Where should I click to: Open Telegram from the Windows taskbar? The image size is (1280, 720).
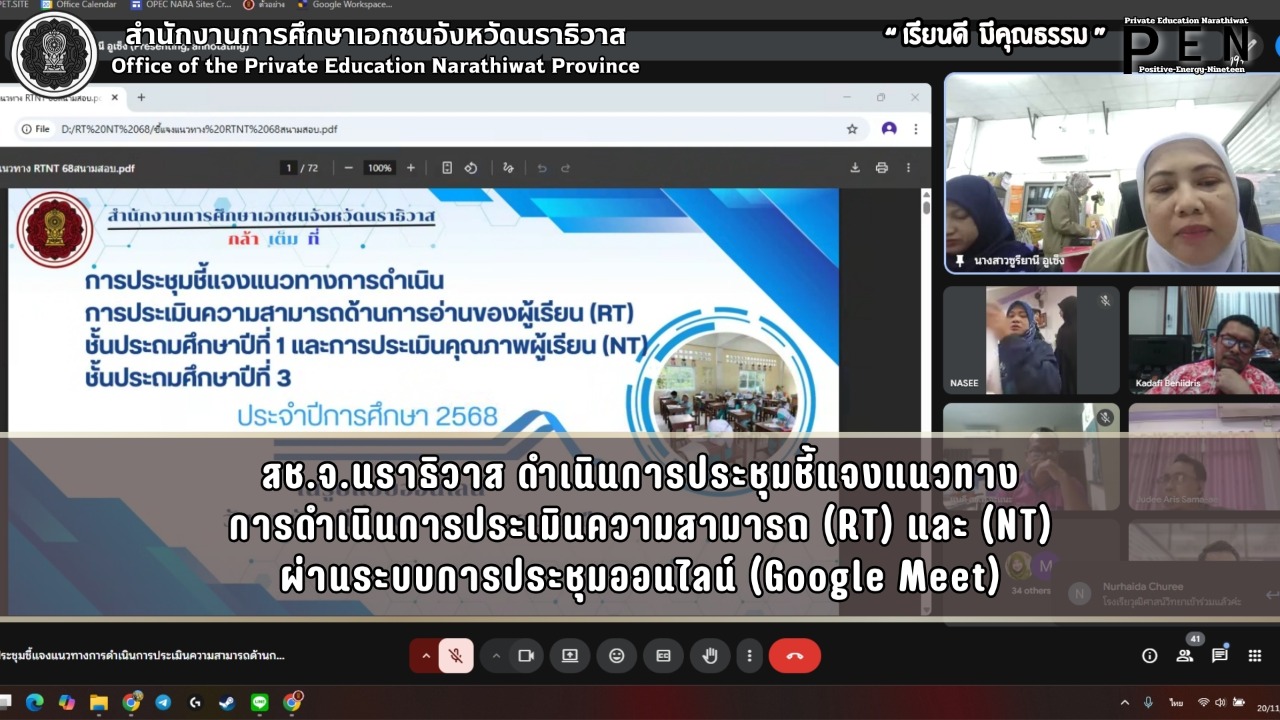(163, 703)
